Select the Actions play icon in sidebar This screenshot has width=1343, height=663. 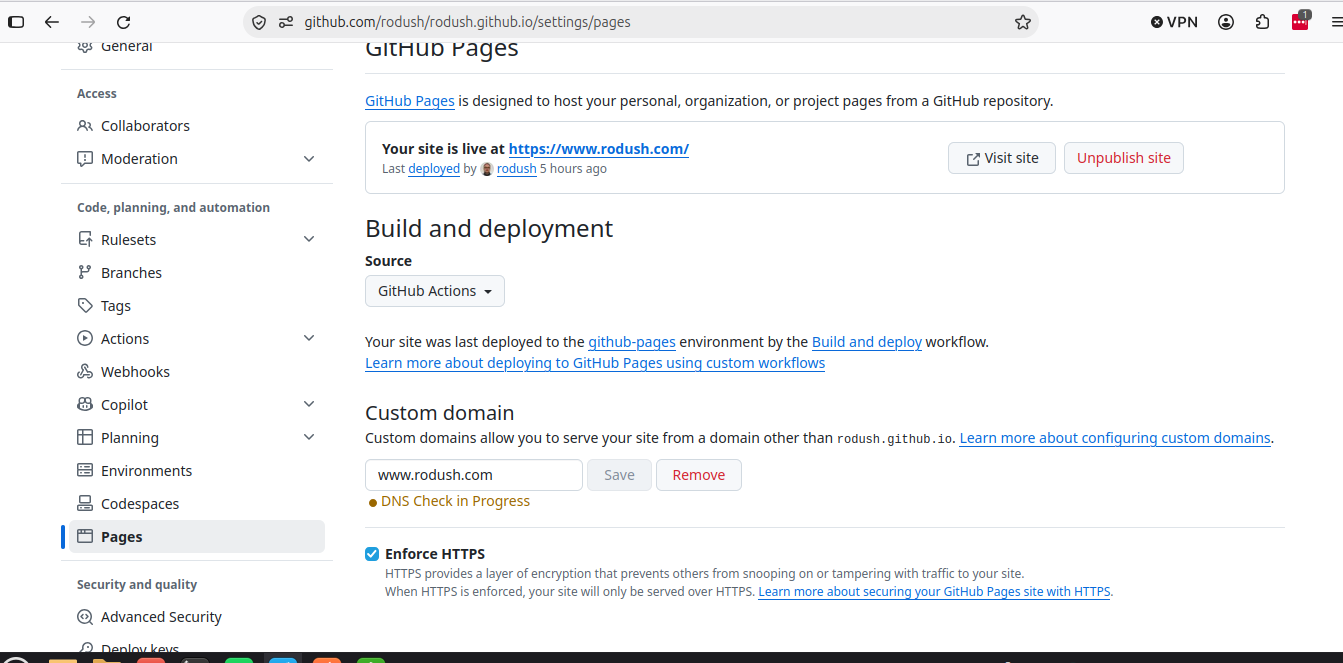85,339
